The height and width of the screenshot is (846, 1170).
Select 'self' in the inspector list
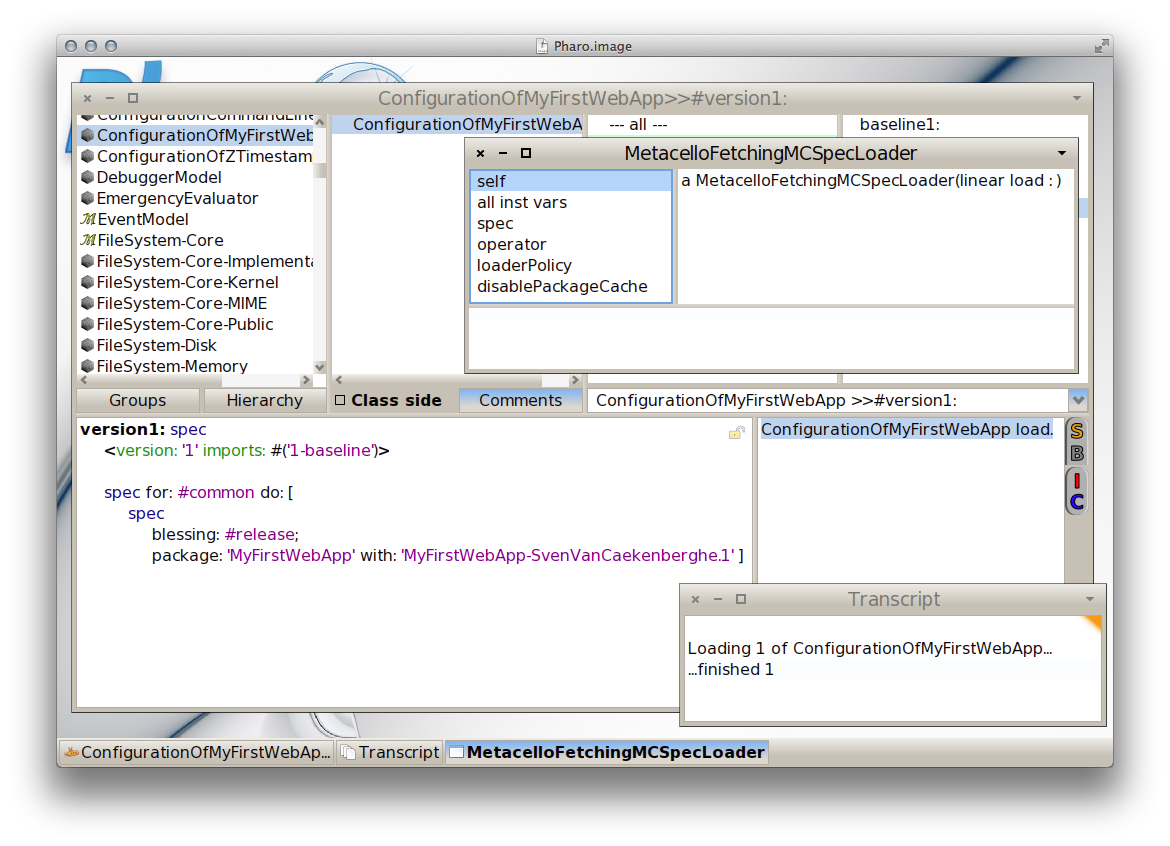click(x=571, y=181)
